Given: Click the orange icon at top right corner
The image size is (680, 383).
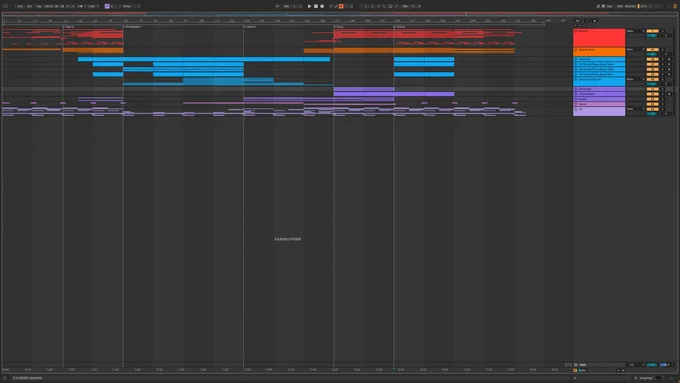Looking at the screenshot, I should (675, 6).
